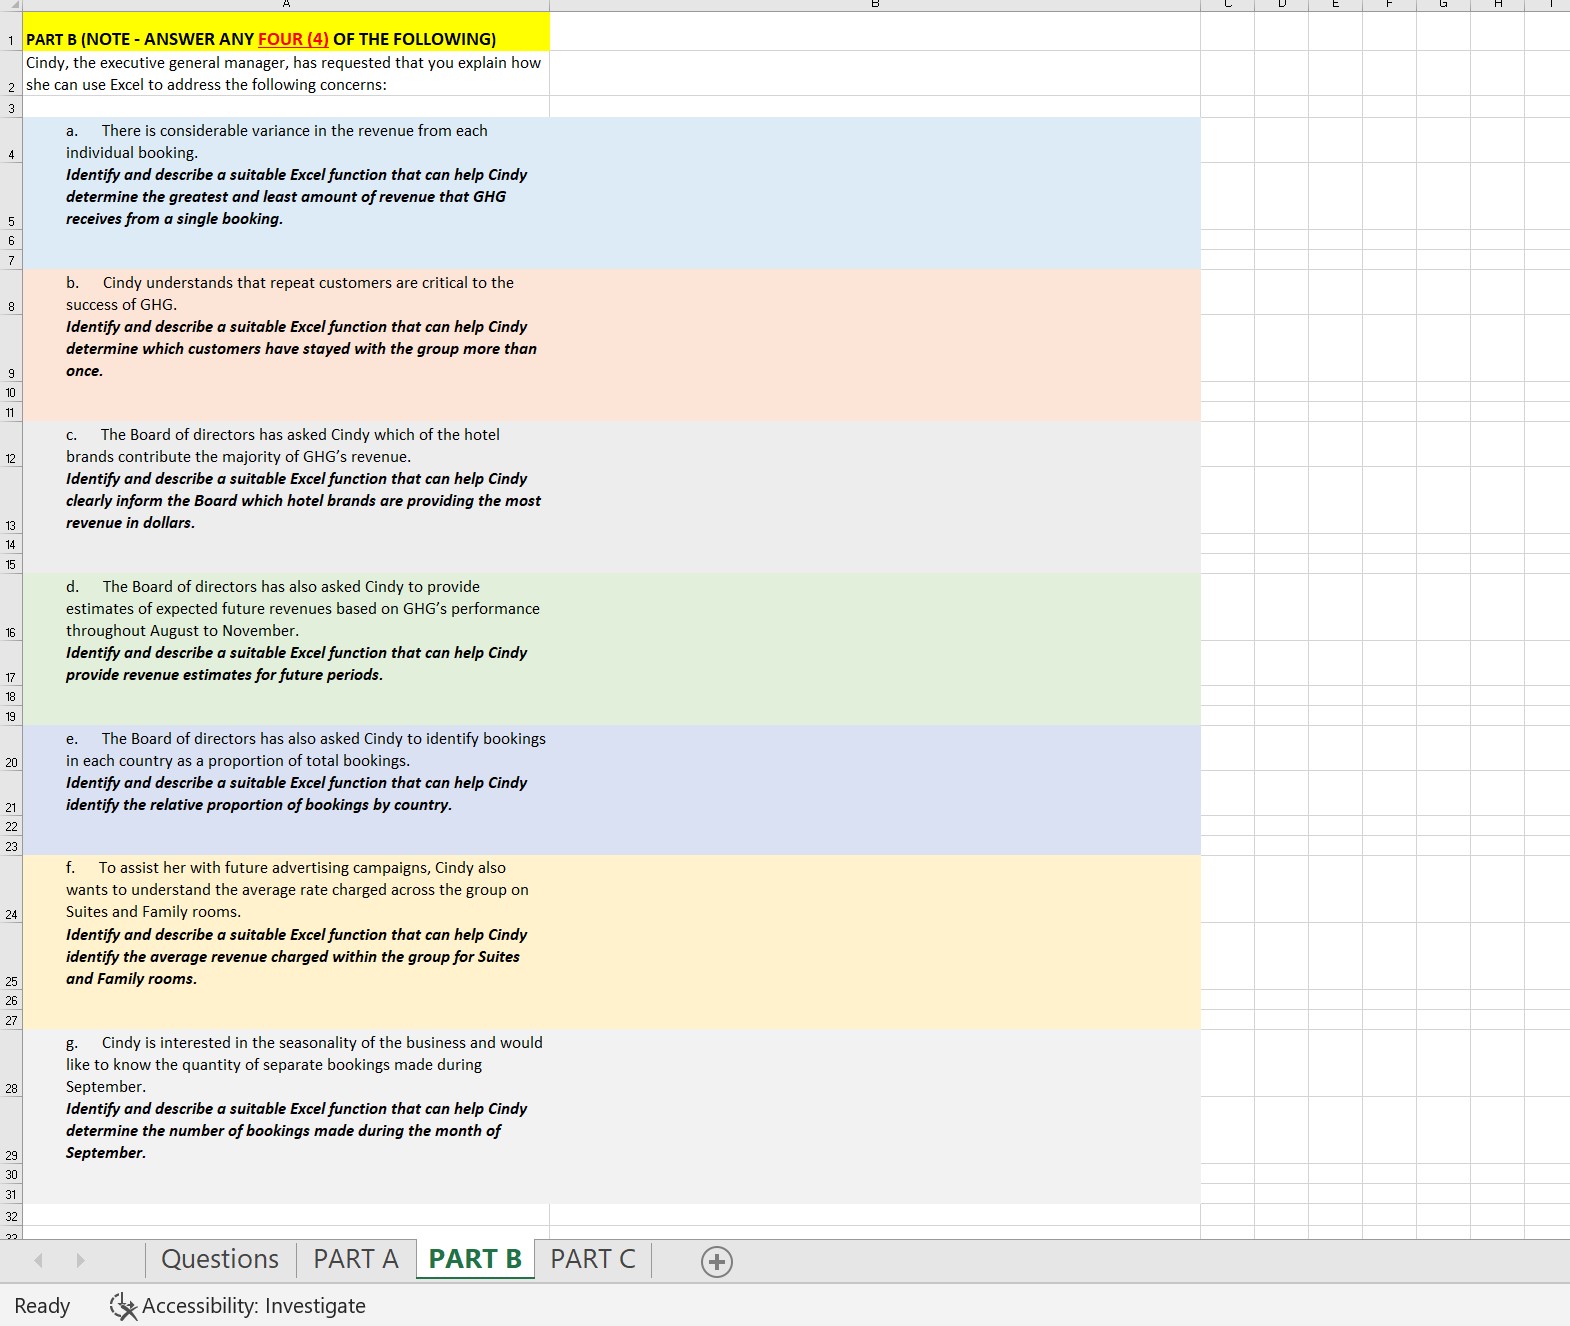Select the column B header

click(x=875, y=5)
